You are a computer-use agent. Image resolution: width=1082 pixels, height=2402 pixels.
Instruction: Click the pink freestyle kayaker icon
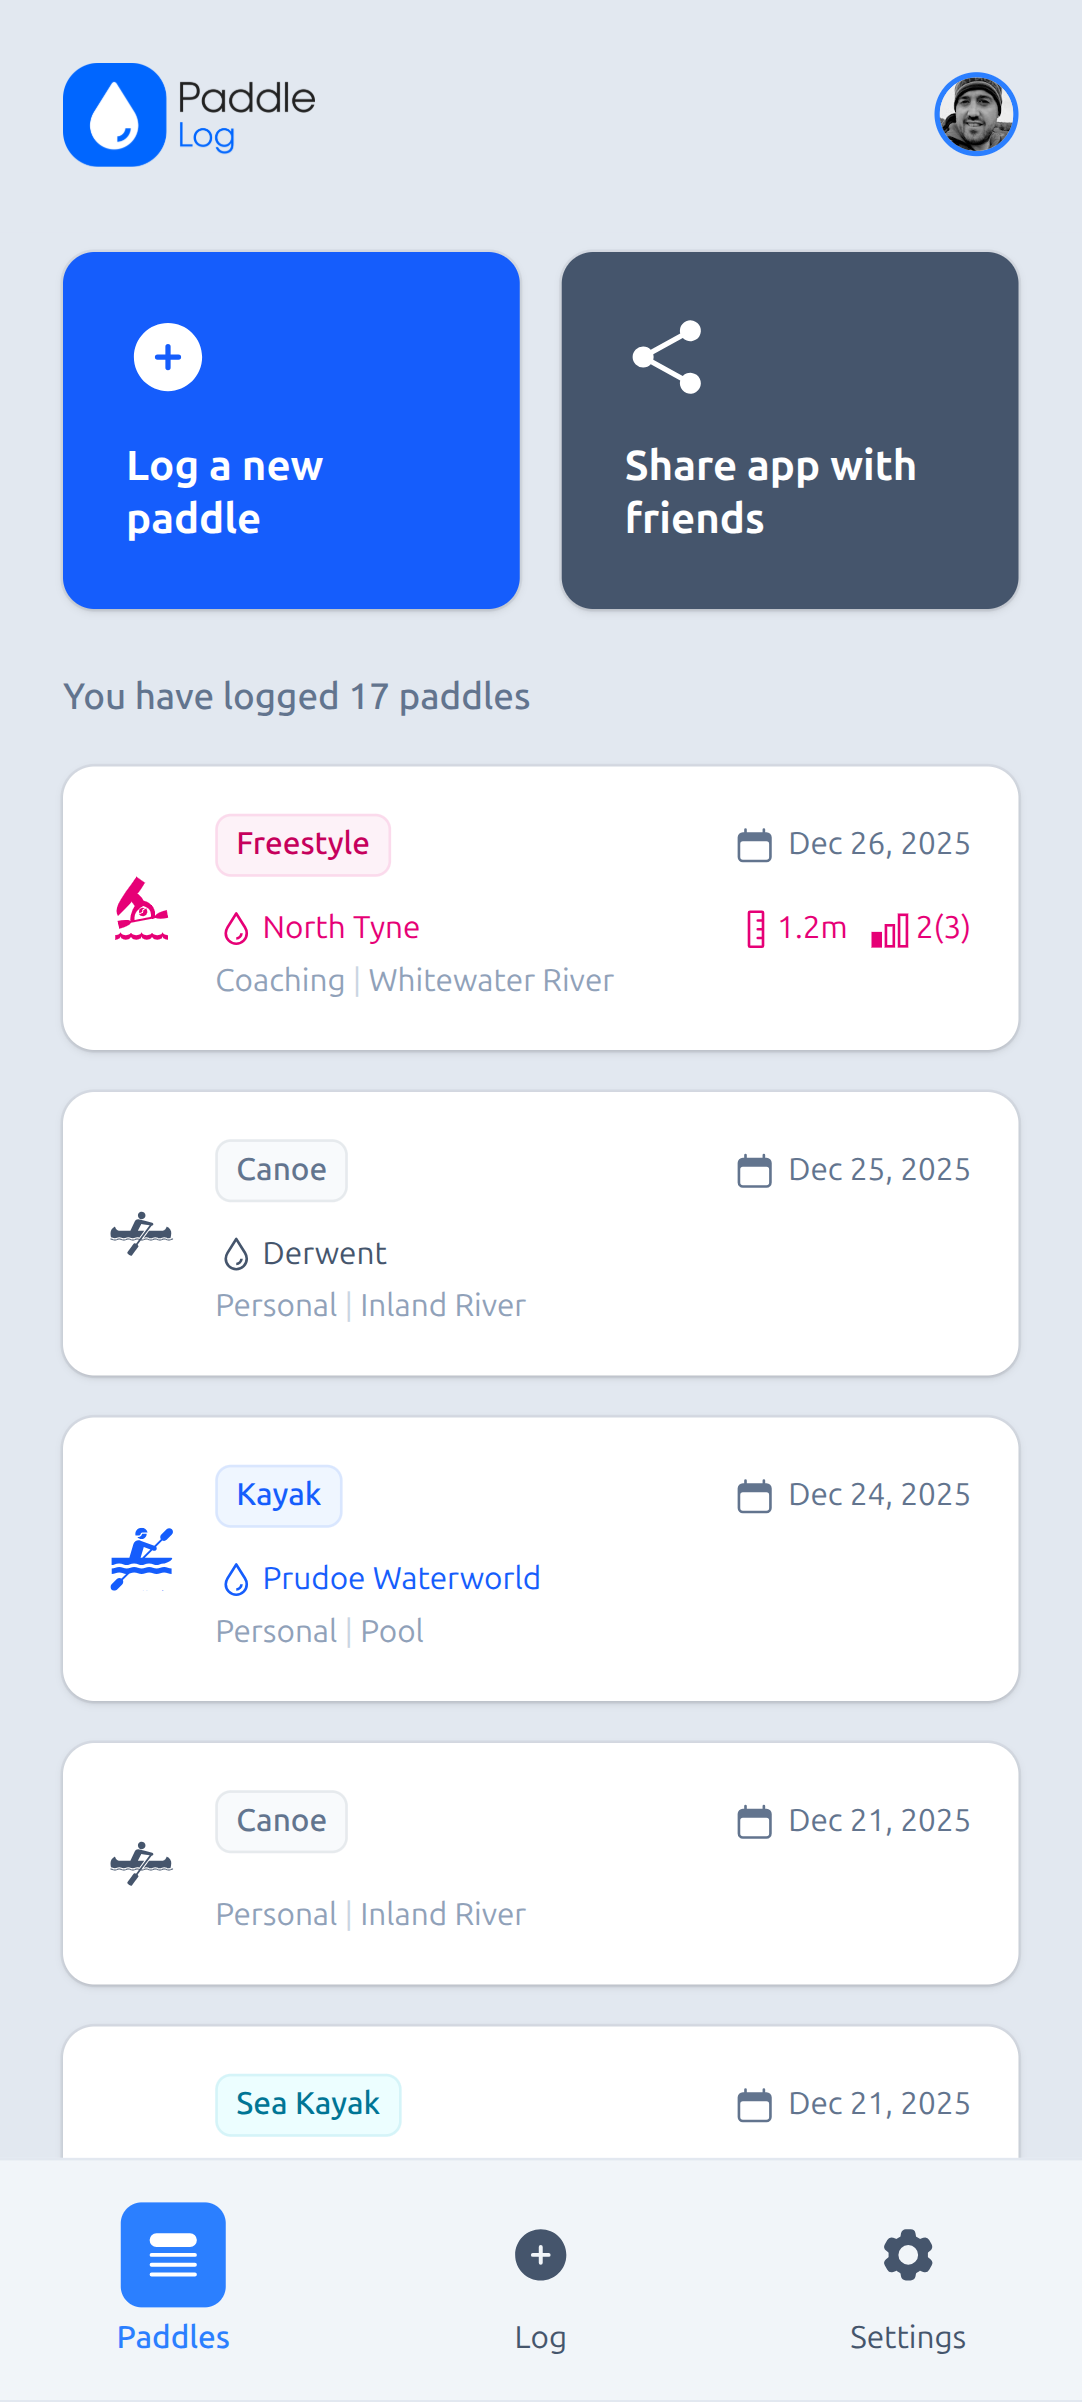point(141,909)
